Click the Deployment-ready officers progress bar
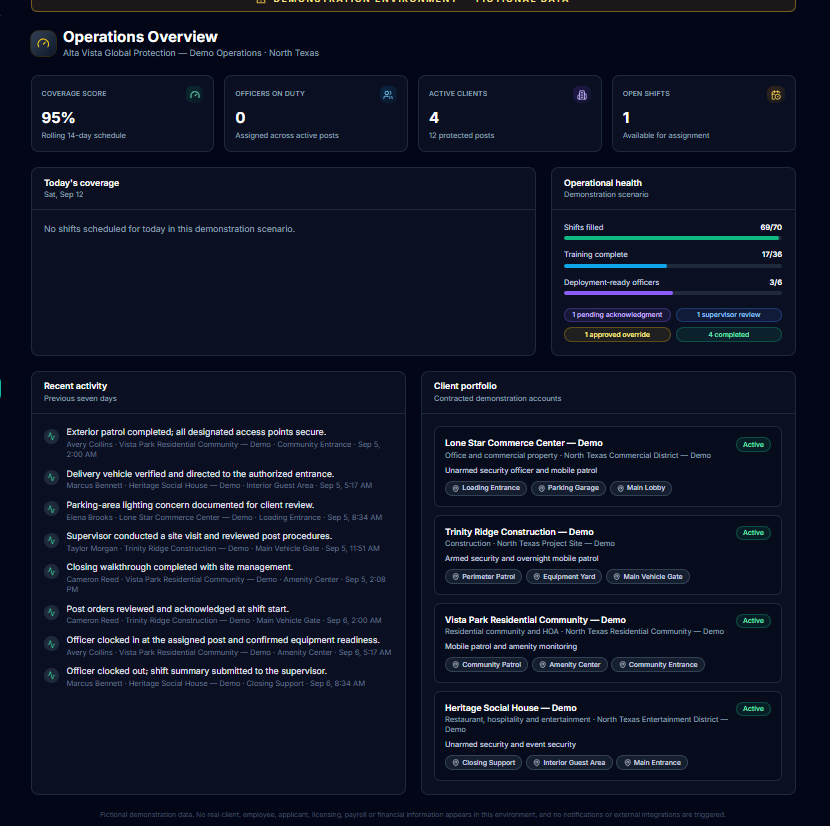830x826 pixels. [x=673, y=293]
